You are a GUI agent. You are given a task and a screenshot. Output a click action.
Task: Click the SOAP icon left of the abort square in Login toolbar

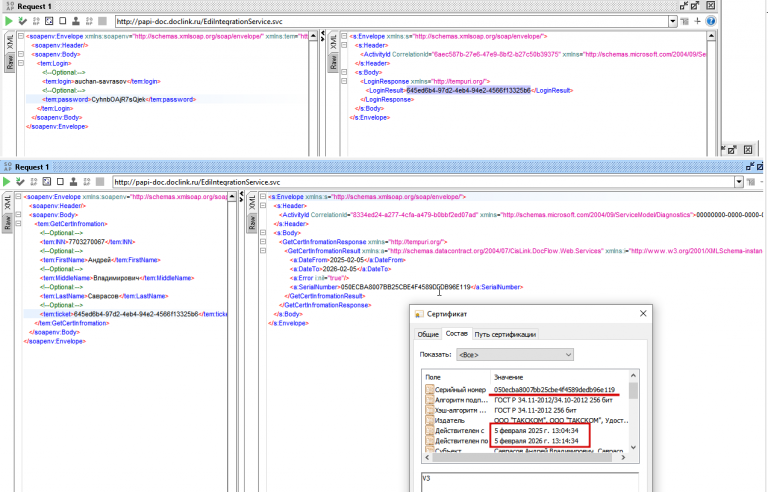pyautogui.click(x=89, y=21)
